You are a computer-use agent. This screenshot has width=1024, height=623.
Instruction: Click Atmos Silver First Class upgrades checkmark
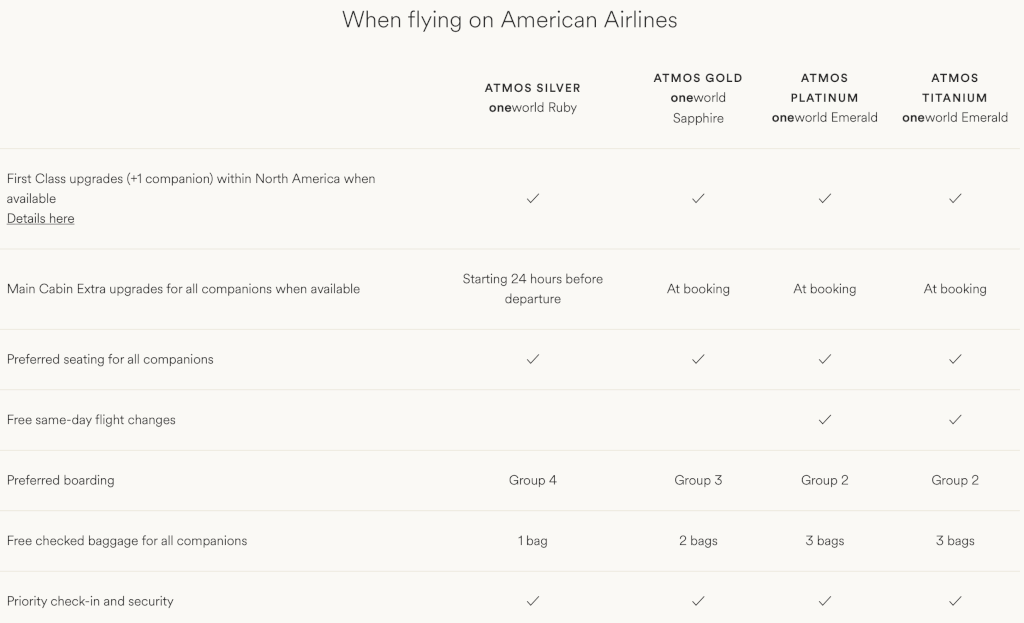[533, 199]
